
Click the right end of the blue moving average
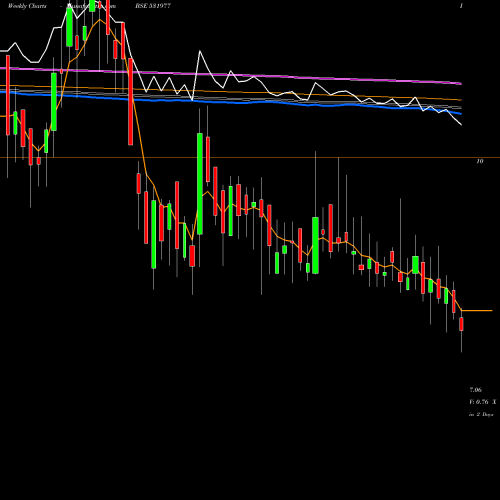[x=460, y=113]
